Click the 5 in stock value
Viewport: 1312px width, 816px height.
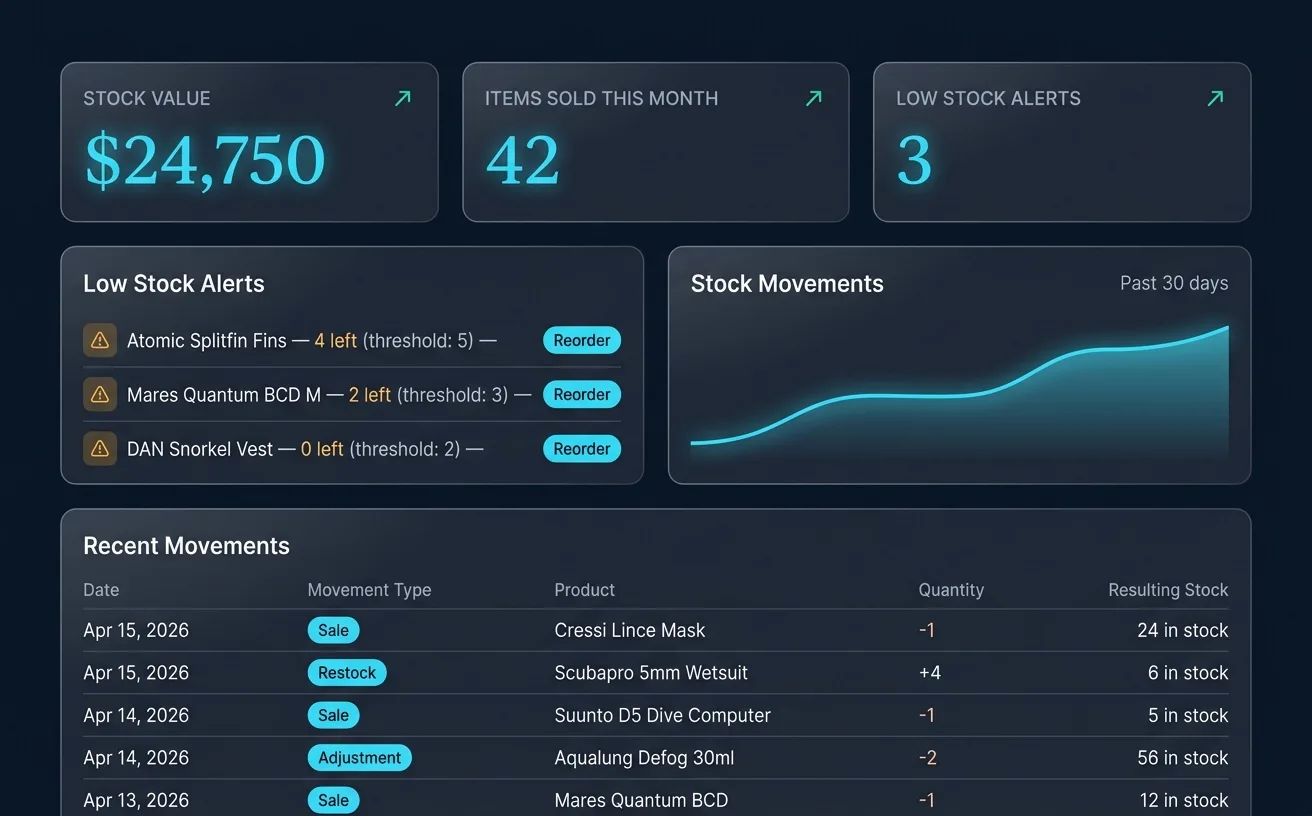(x=1188, y=715)
